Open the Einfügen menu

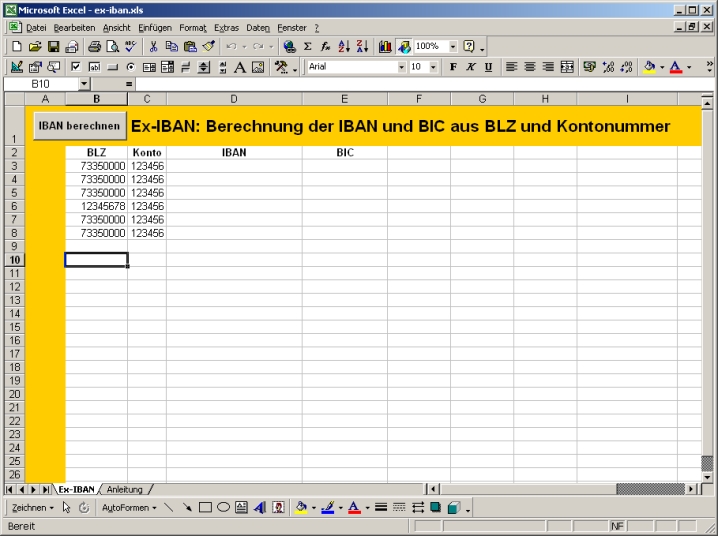click(155, 27)
